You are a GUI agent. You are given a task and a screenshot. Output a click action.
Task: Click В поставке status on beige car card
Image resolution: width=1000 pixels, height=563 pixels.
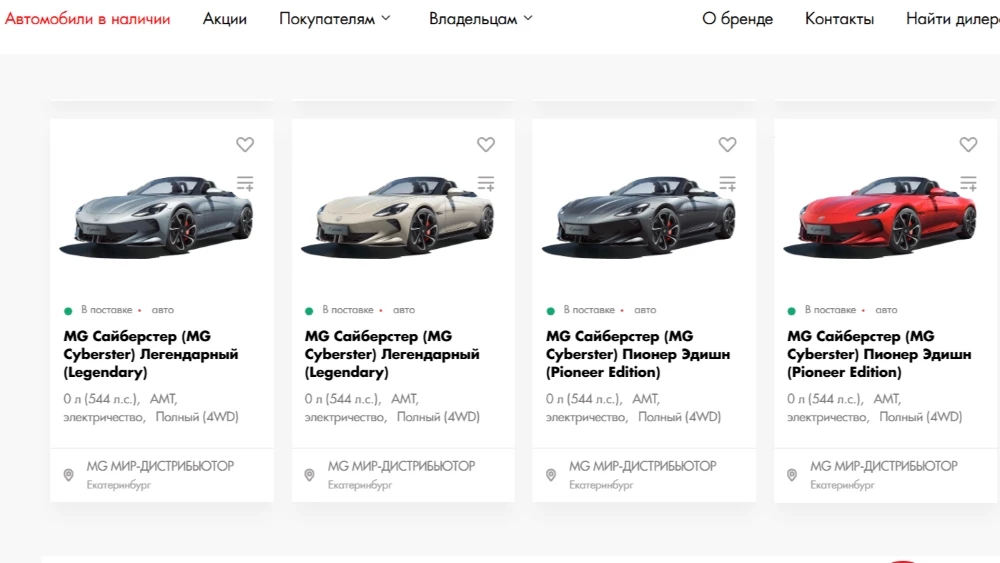coord(348,310)
